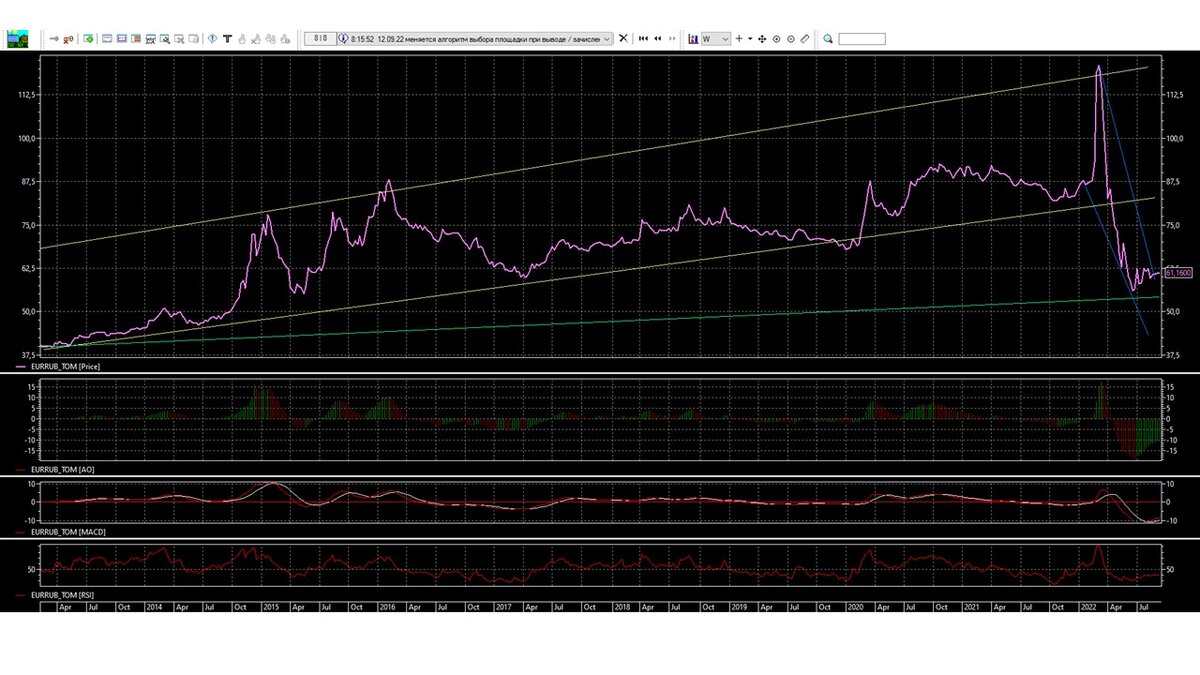Click the magnifier search icon
The image size is (1200, 675).
coord(828,39)
